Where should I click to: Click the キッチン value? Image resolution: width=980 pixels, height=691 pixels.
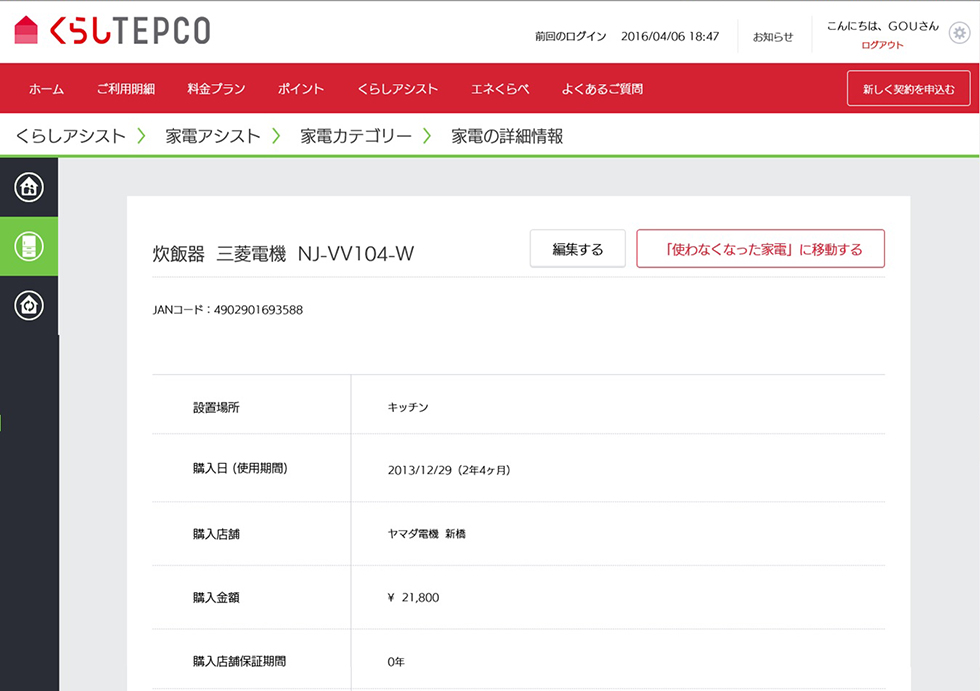point(408,407)
